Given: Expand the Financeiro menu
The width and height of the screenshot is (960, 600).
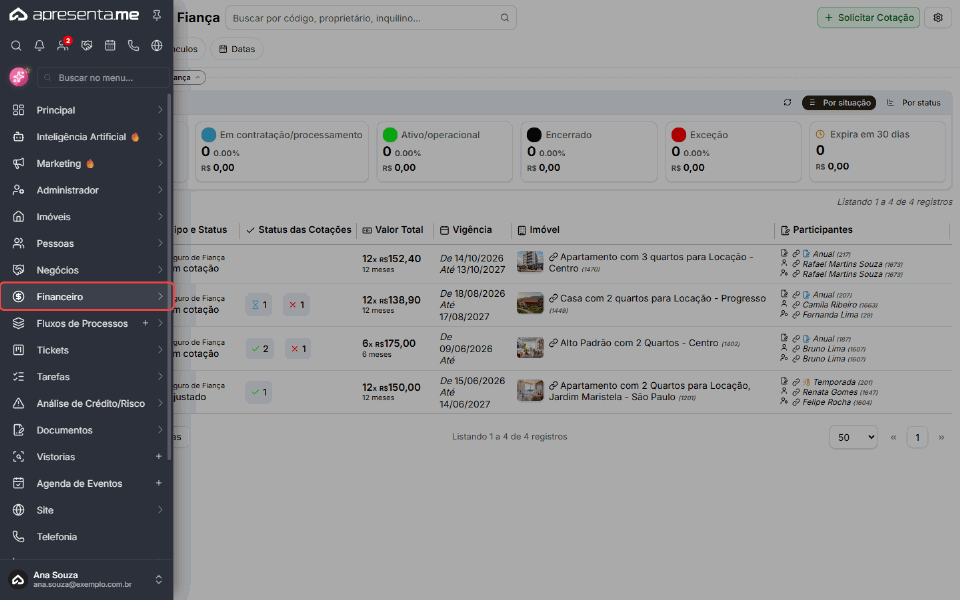Looking at the screenshot, I should (x=86, y=297).
